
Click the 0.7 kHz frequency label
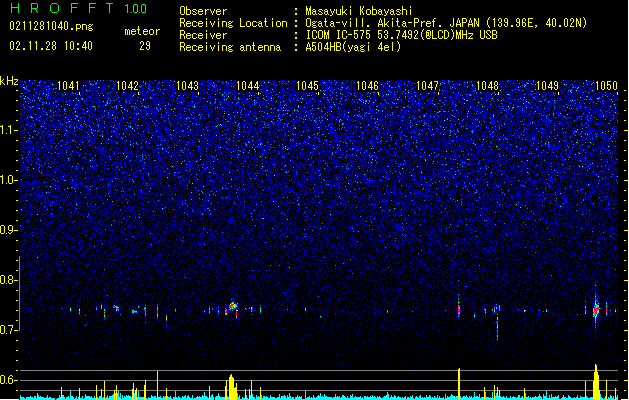(x=8, y=330)
